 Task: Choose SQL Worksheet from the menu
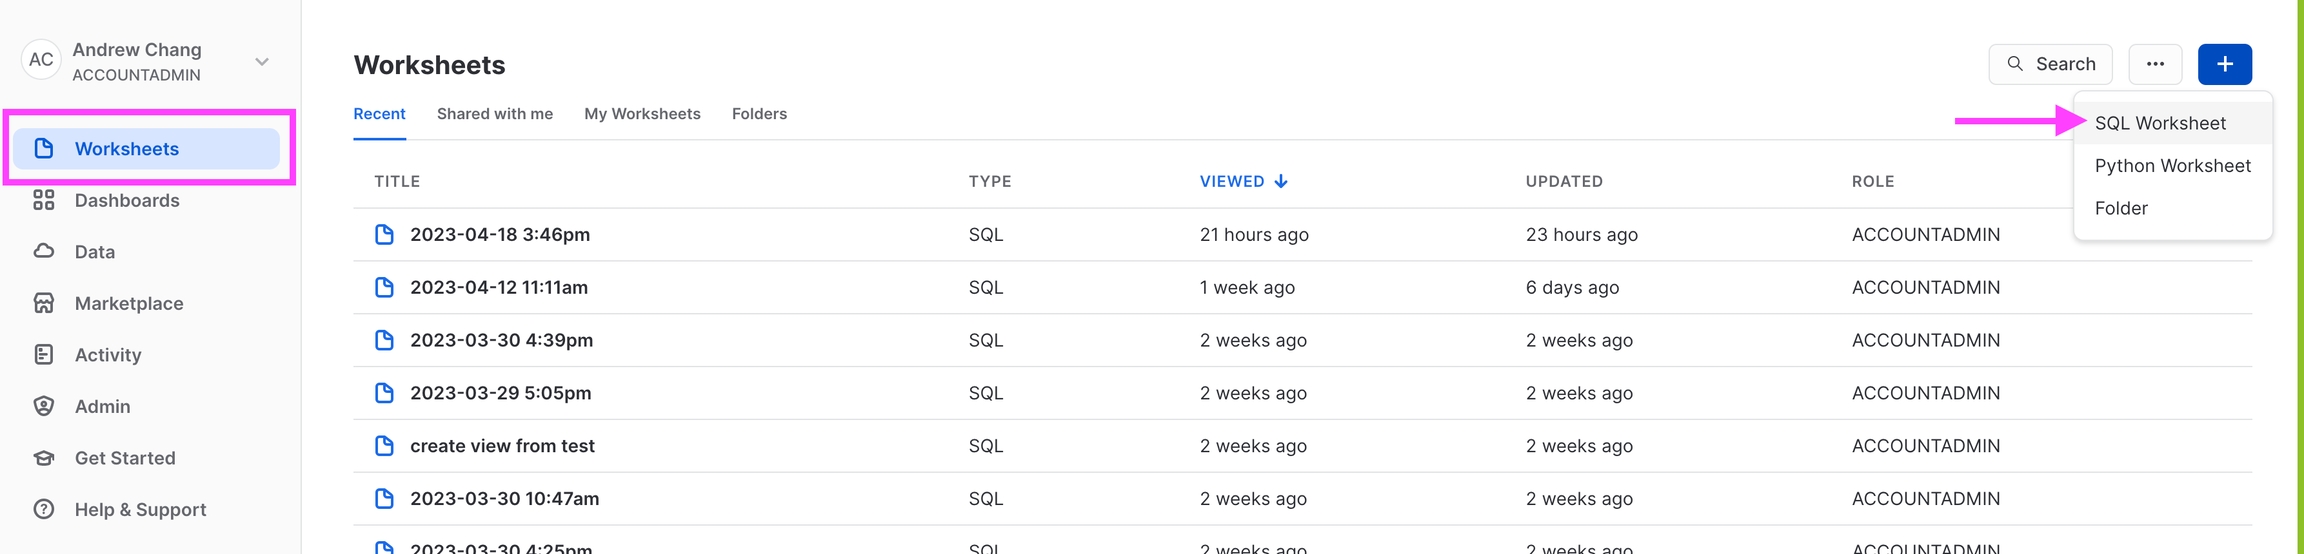coord(2160,123)
